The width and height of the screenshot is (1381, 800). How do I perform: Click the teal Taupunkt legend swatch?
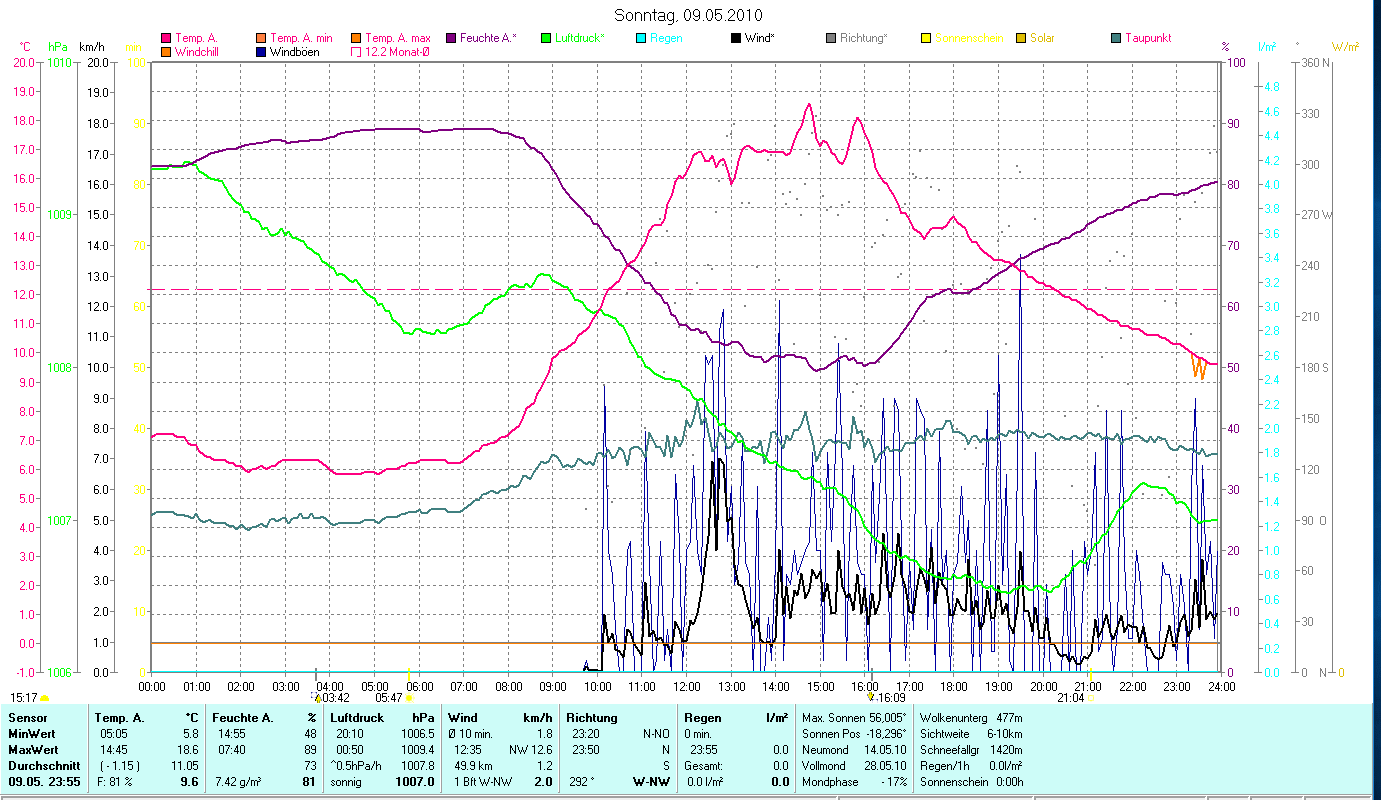click(1116, 38)
